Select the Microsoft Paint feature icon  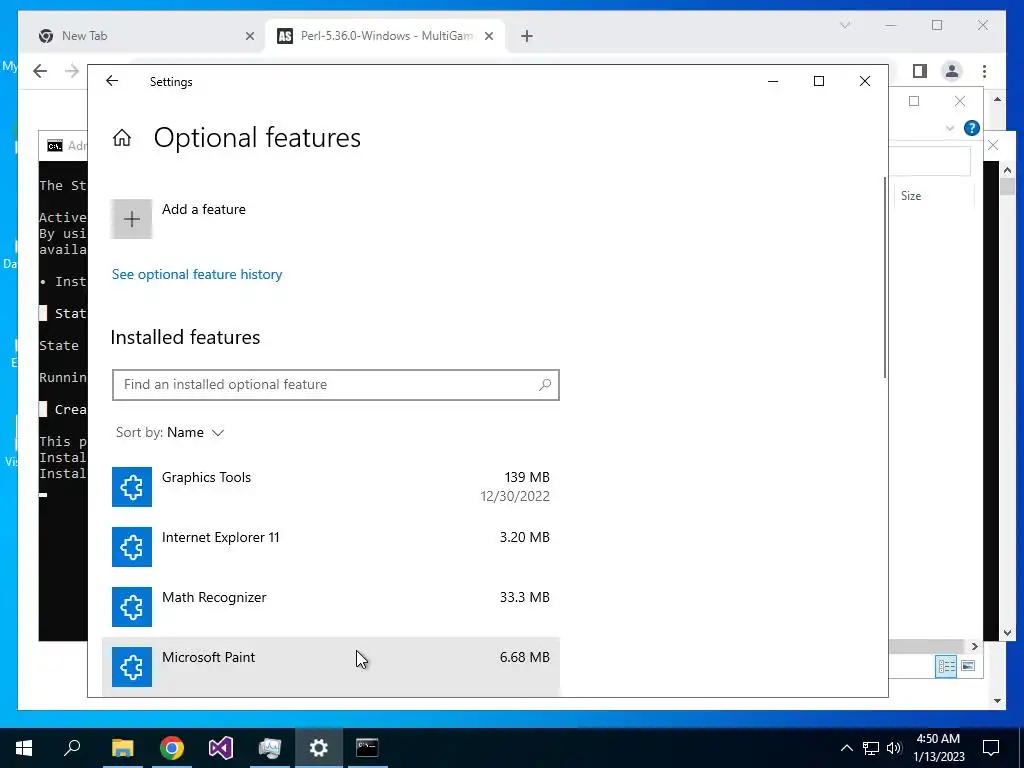[132, 667]
